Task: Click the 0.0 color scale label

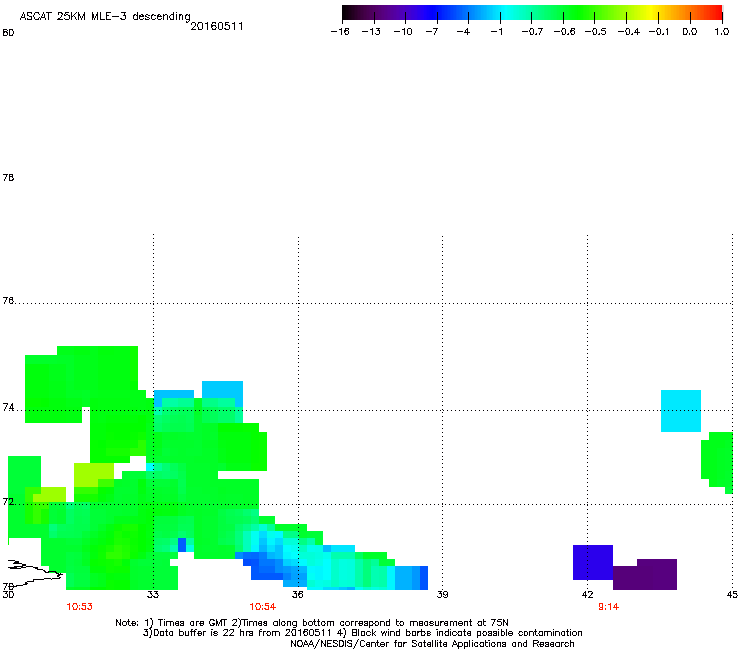Action: (690, 32)
